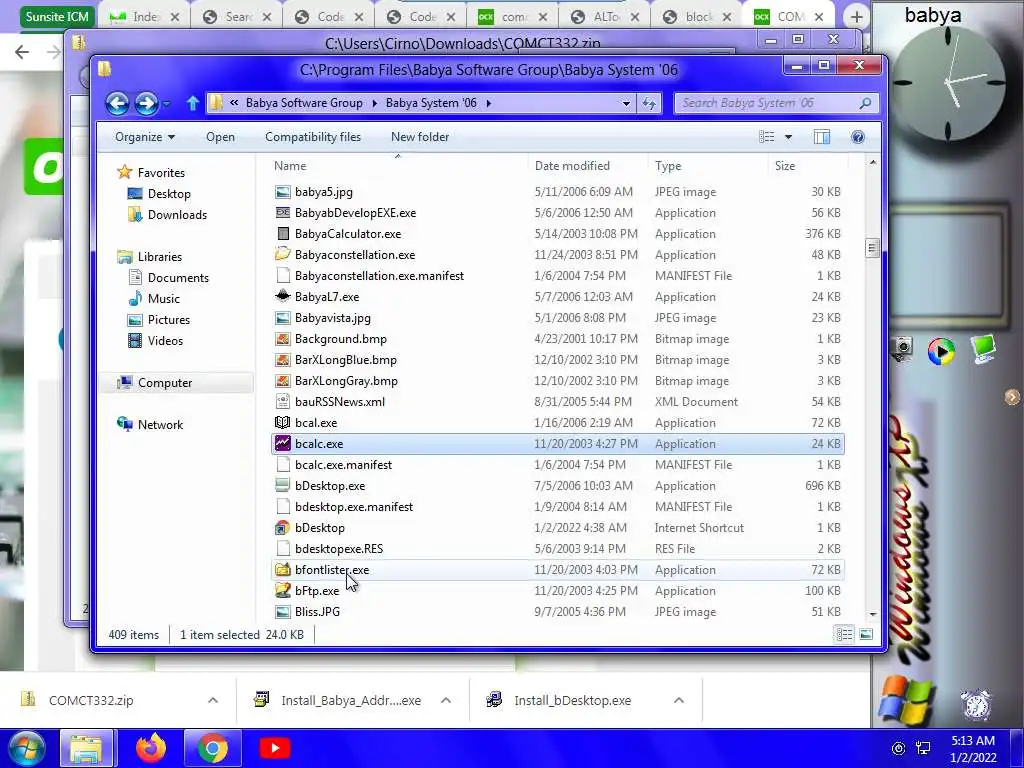The height and width of the screenshot is (768, 1024).
Task: Select bauRSSNews.xml file
Action: tap(340, 402)
